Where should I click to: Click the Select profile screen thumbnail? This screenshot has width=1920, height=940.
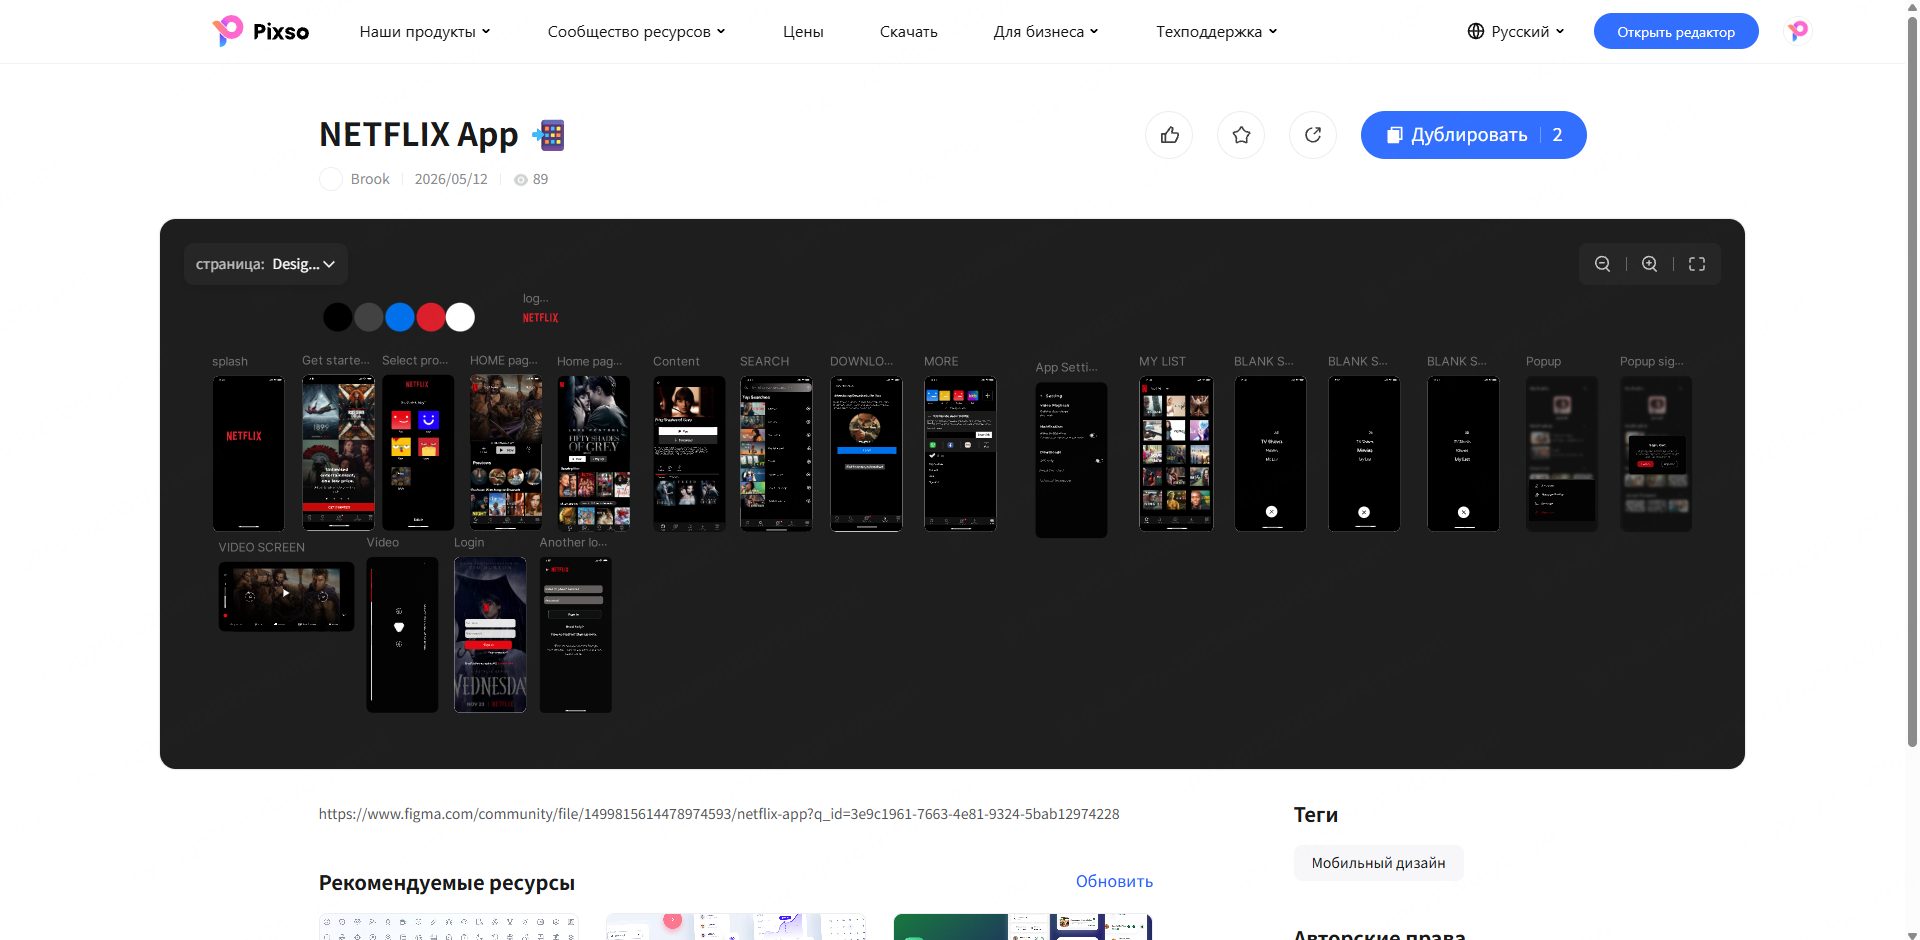click(x=418, y=453)
